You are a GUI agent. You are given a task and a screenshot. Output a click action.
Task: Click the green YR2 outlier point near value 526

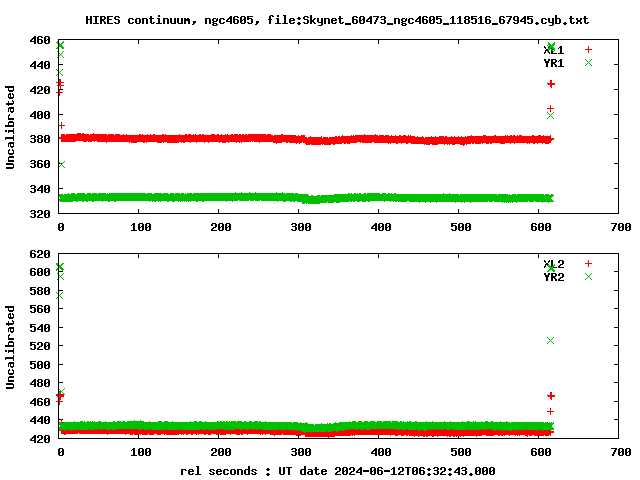point(550,340)
